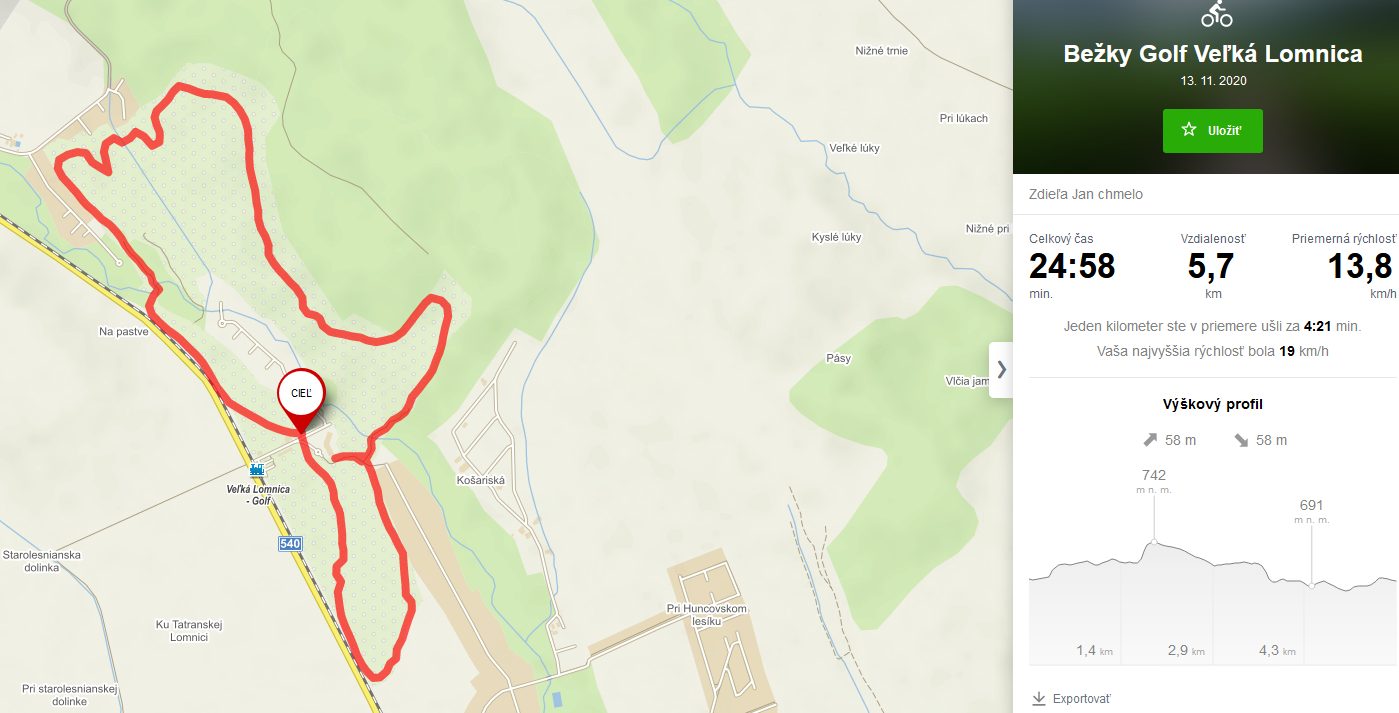Click the Pri Huncovskom lesíku map label

[x=707, y=614]
